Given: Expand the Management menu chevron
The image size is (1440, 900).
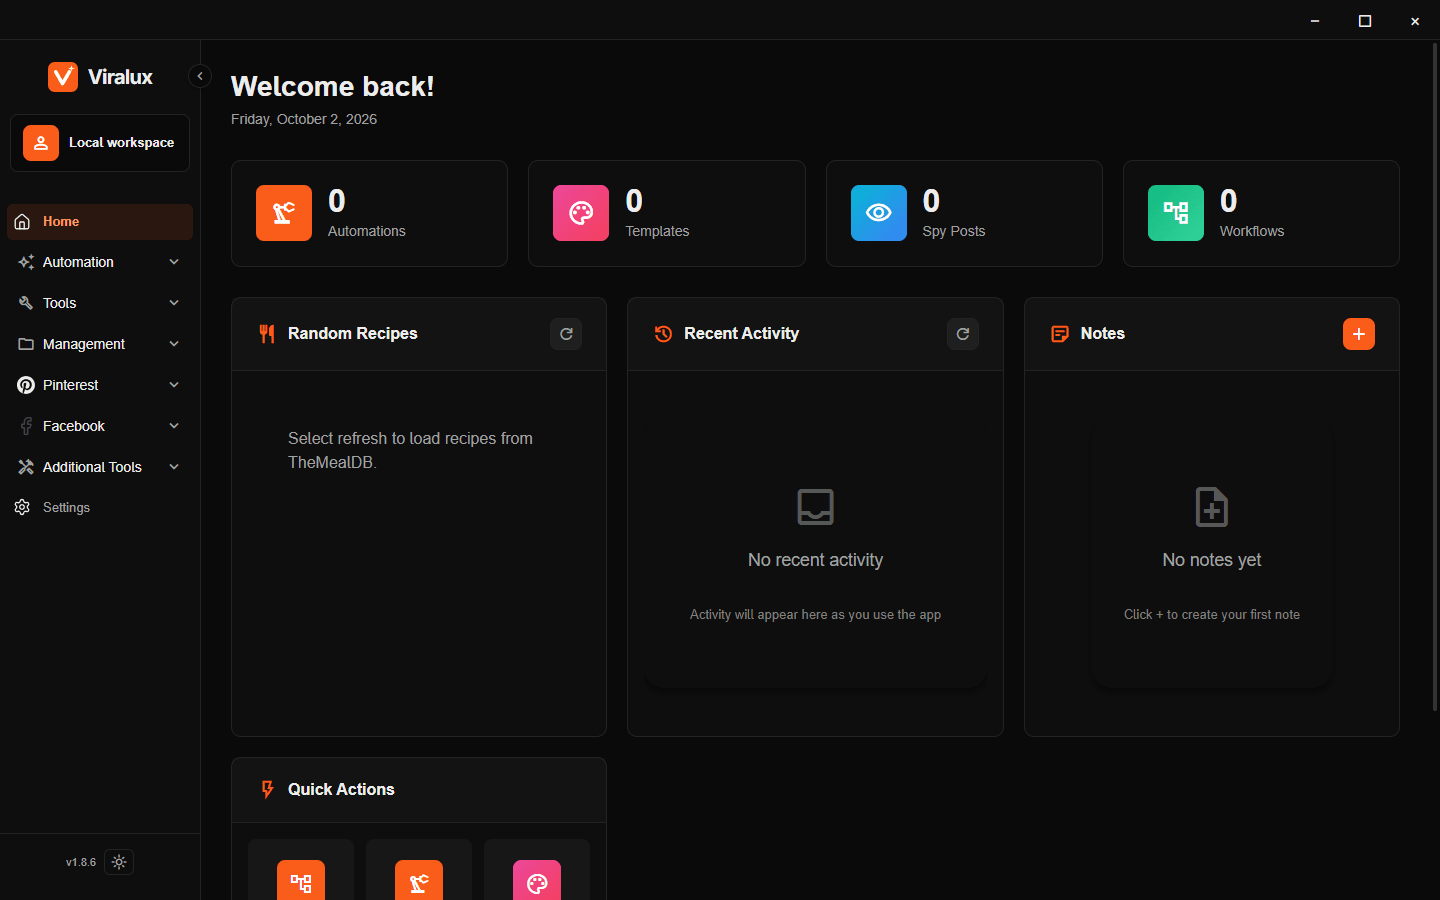Looking at the screenshot, I should pos(174,344).
